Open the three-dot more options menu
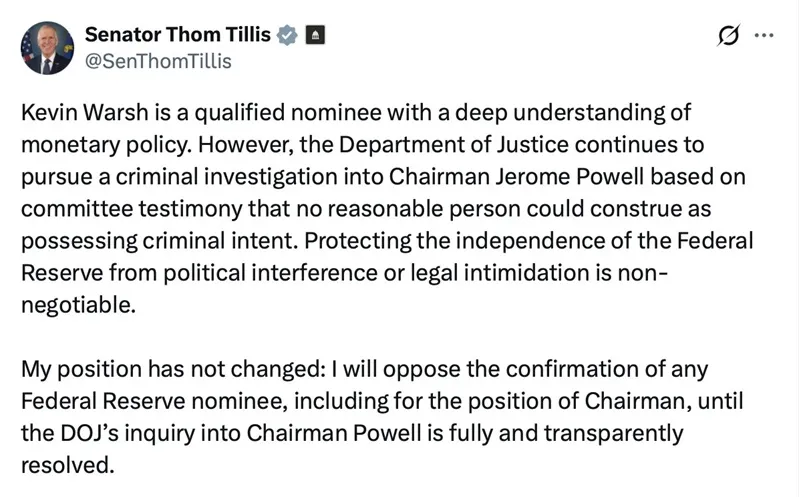Viewport: 799px width, 497px height. click(x=763, y=35)
